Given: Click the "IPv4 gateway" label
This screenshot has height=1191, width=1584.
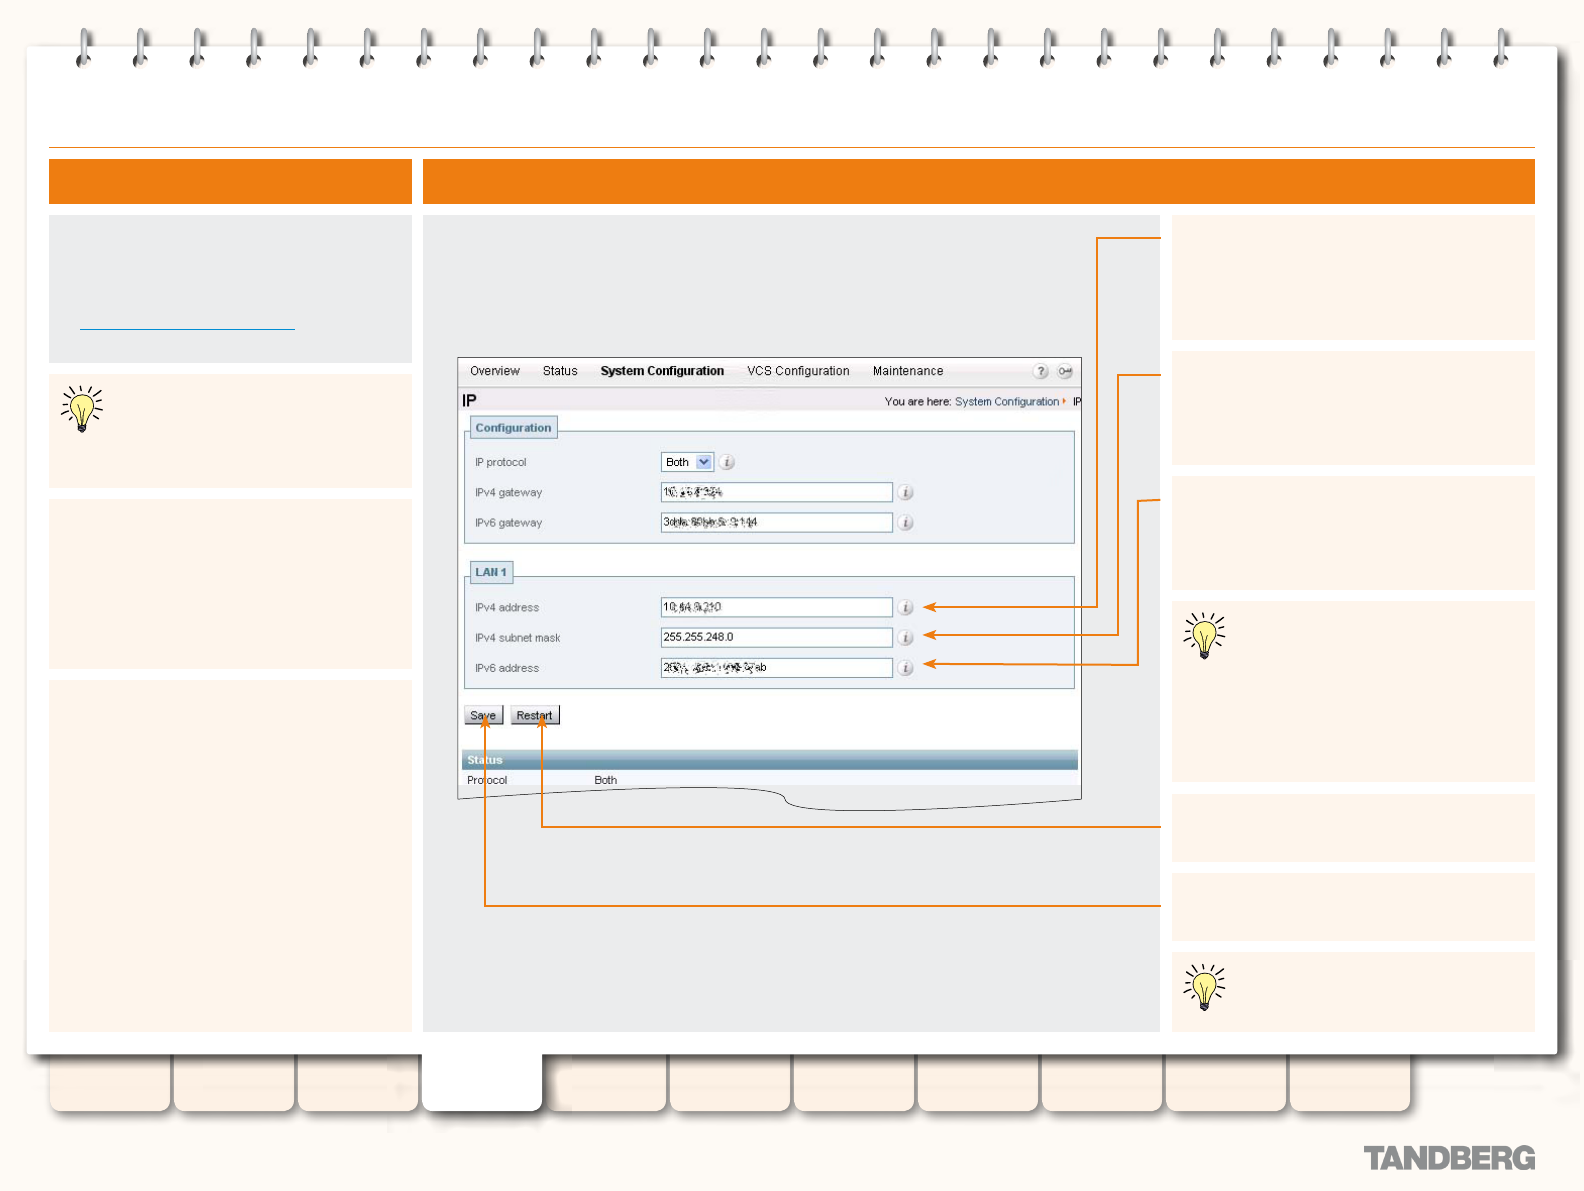Looking at the screenshot, I should click(x=508, y=492).
